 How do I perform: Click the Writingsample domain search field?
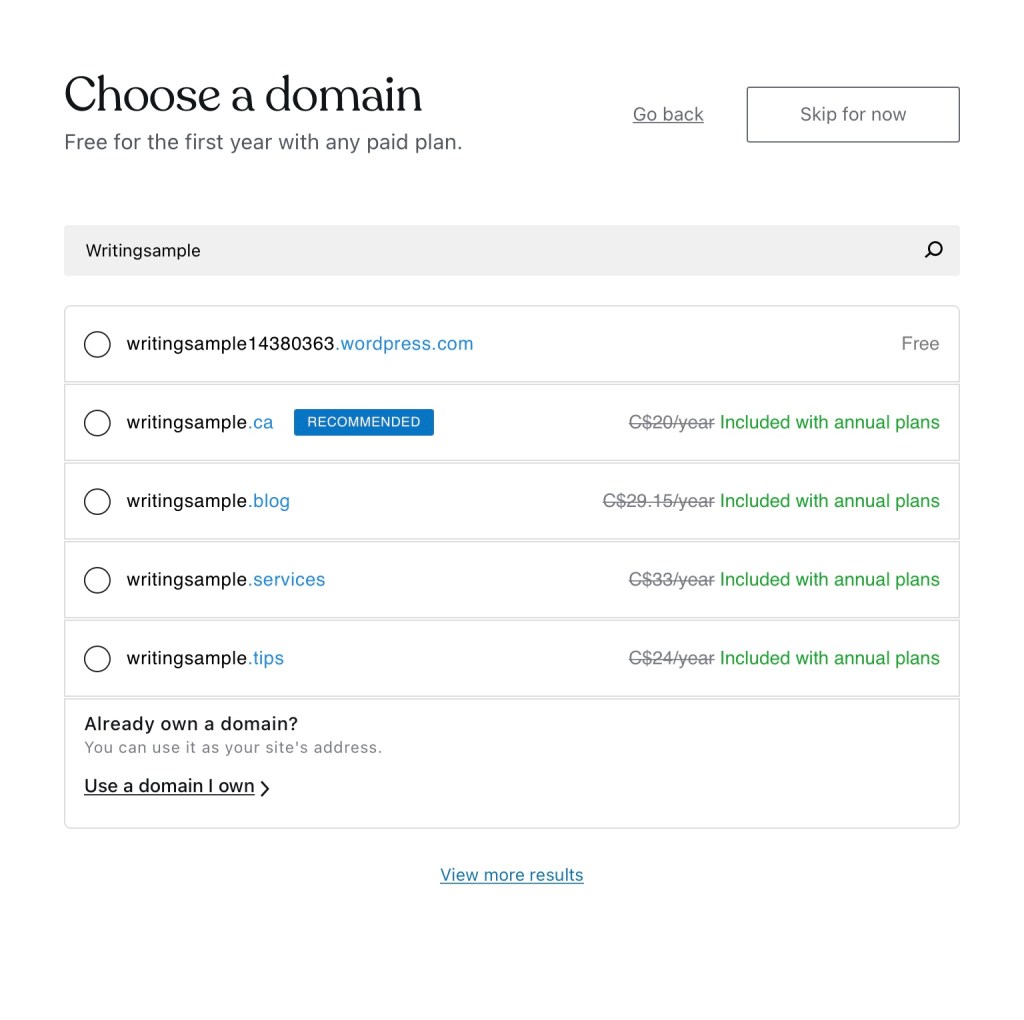(x=480, y=250)
